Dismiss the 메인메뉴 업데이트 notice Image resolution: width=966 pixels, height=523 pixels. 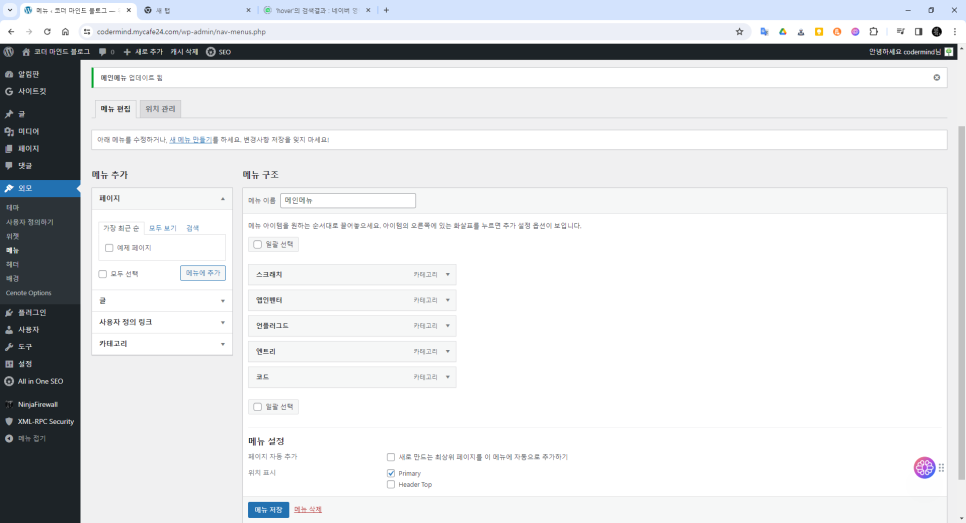coord(936,78)
